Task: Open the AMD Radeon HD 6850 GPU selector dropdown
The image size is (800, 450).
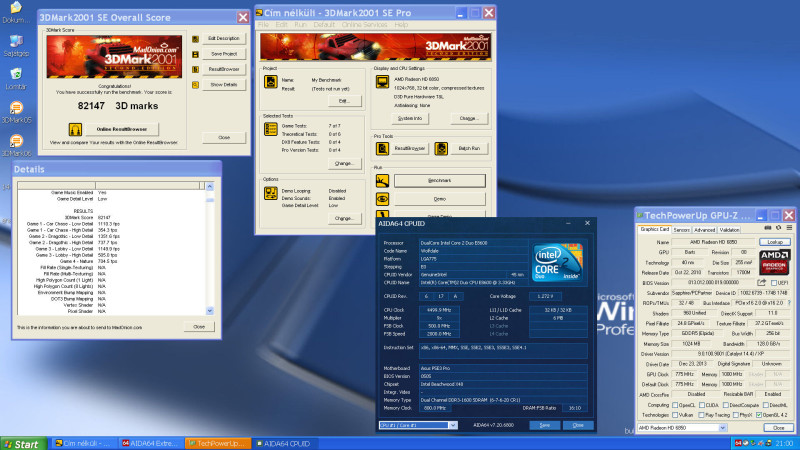Action: click(723, 428)
